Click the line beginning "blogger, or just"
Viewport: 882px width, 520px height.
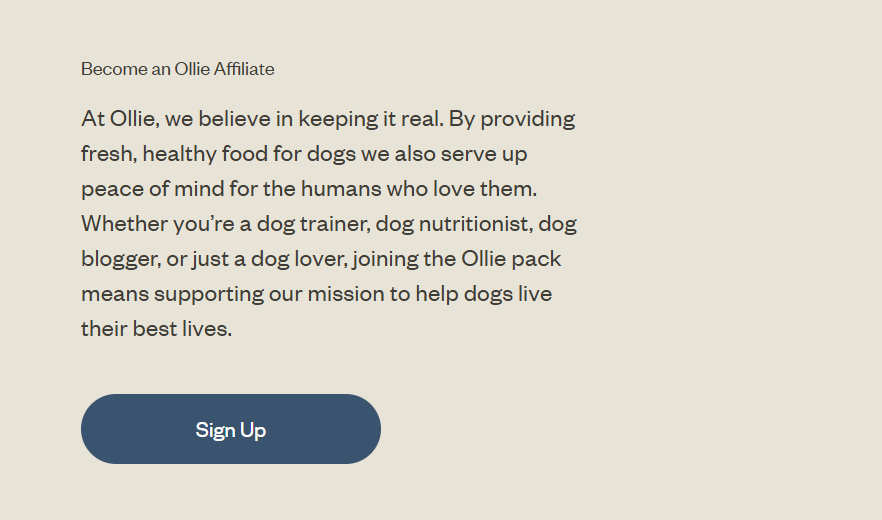point(320,259)
